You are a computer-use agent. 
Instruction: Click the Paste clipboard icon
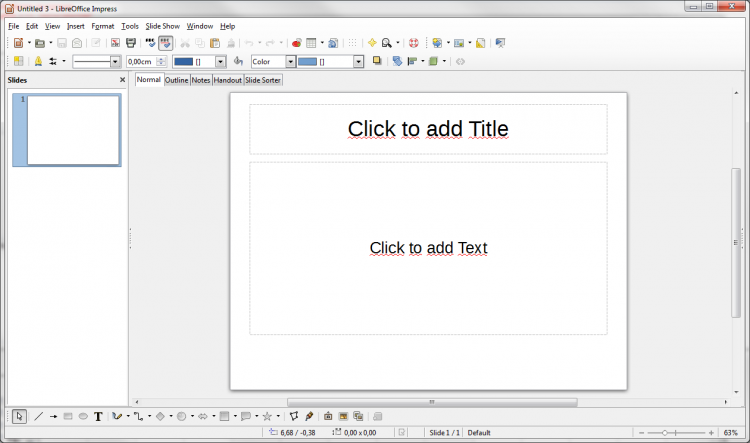(x=215, y=43)
